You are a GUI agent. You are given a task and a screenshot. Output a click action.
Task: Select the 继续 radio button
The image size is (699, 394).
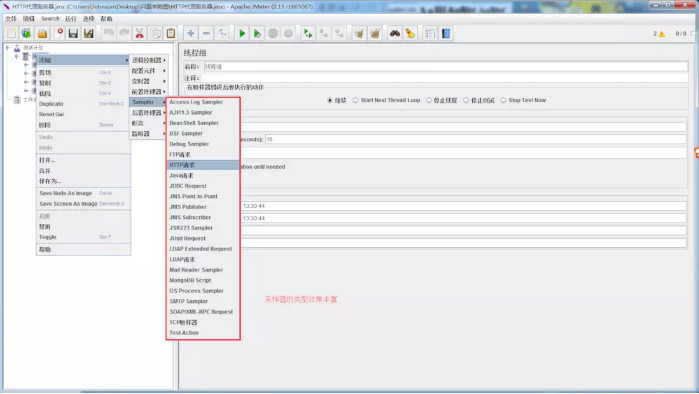pyautogui.click(x=330, y=100)
